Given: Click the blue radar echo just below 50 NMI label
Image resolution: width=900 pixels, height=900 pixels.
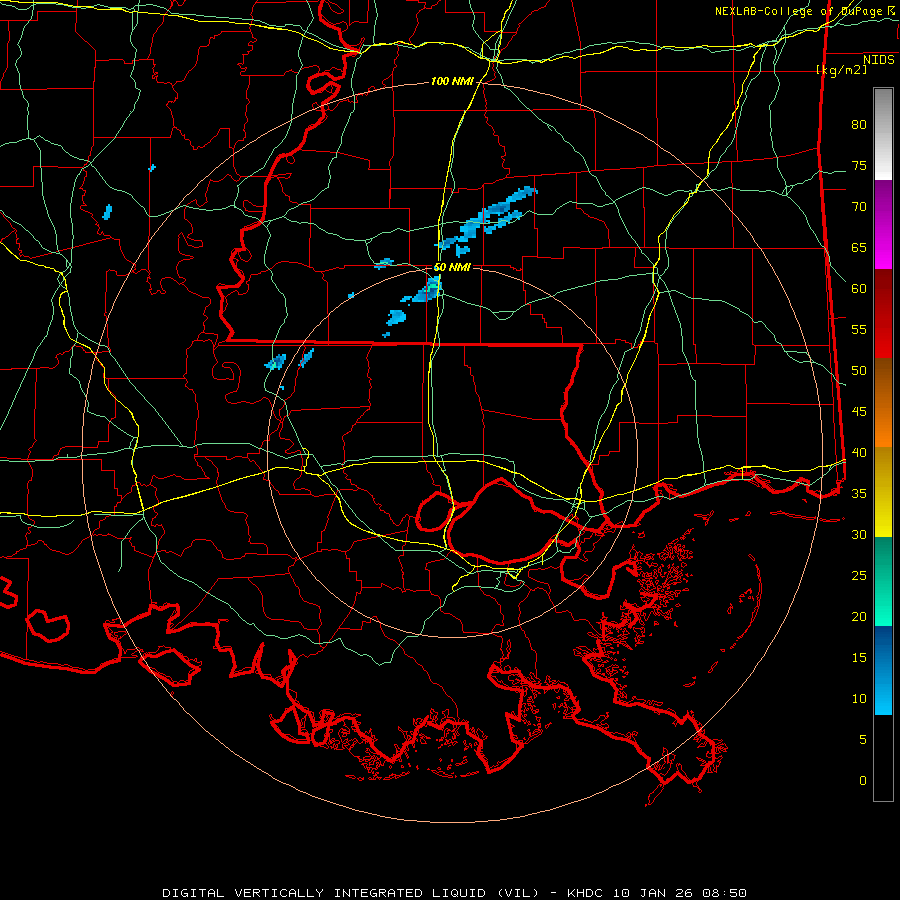Looking at the screenshot, I should 425,290.
